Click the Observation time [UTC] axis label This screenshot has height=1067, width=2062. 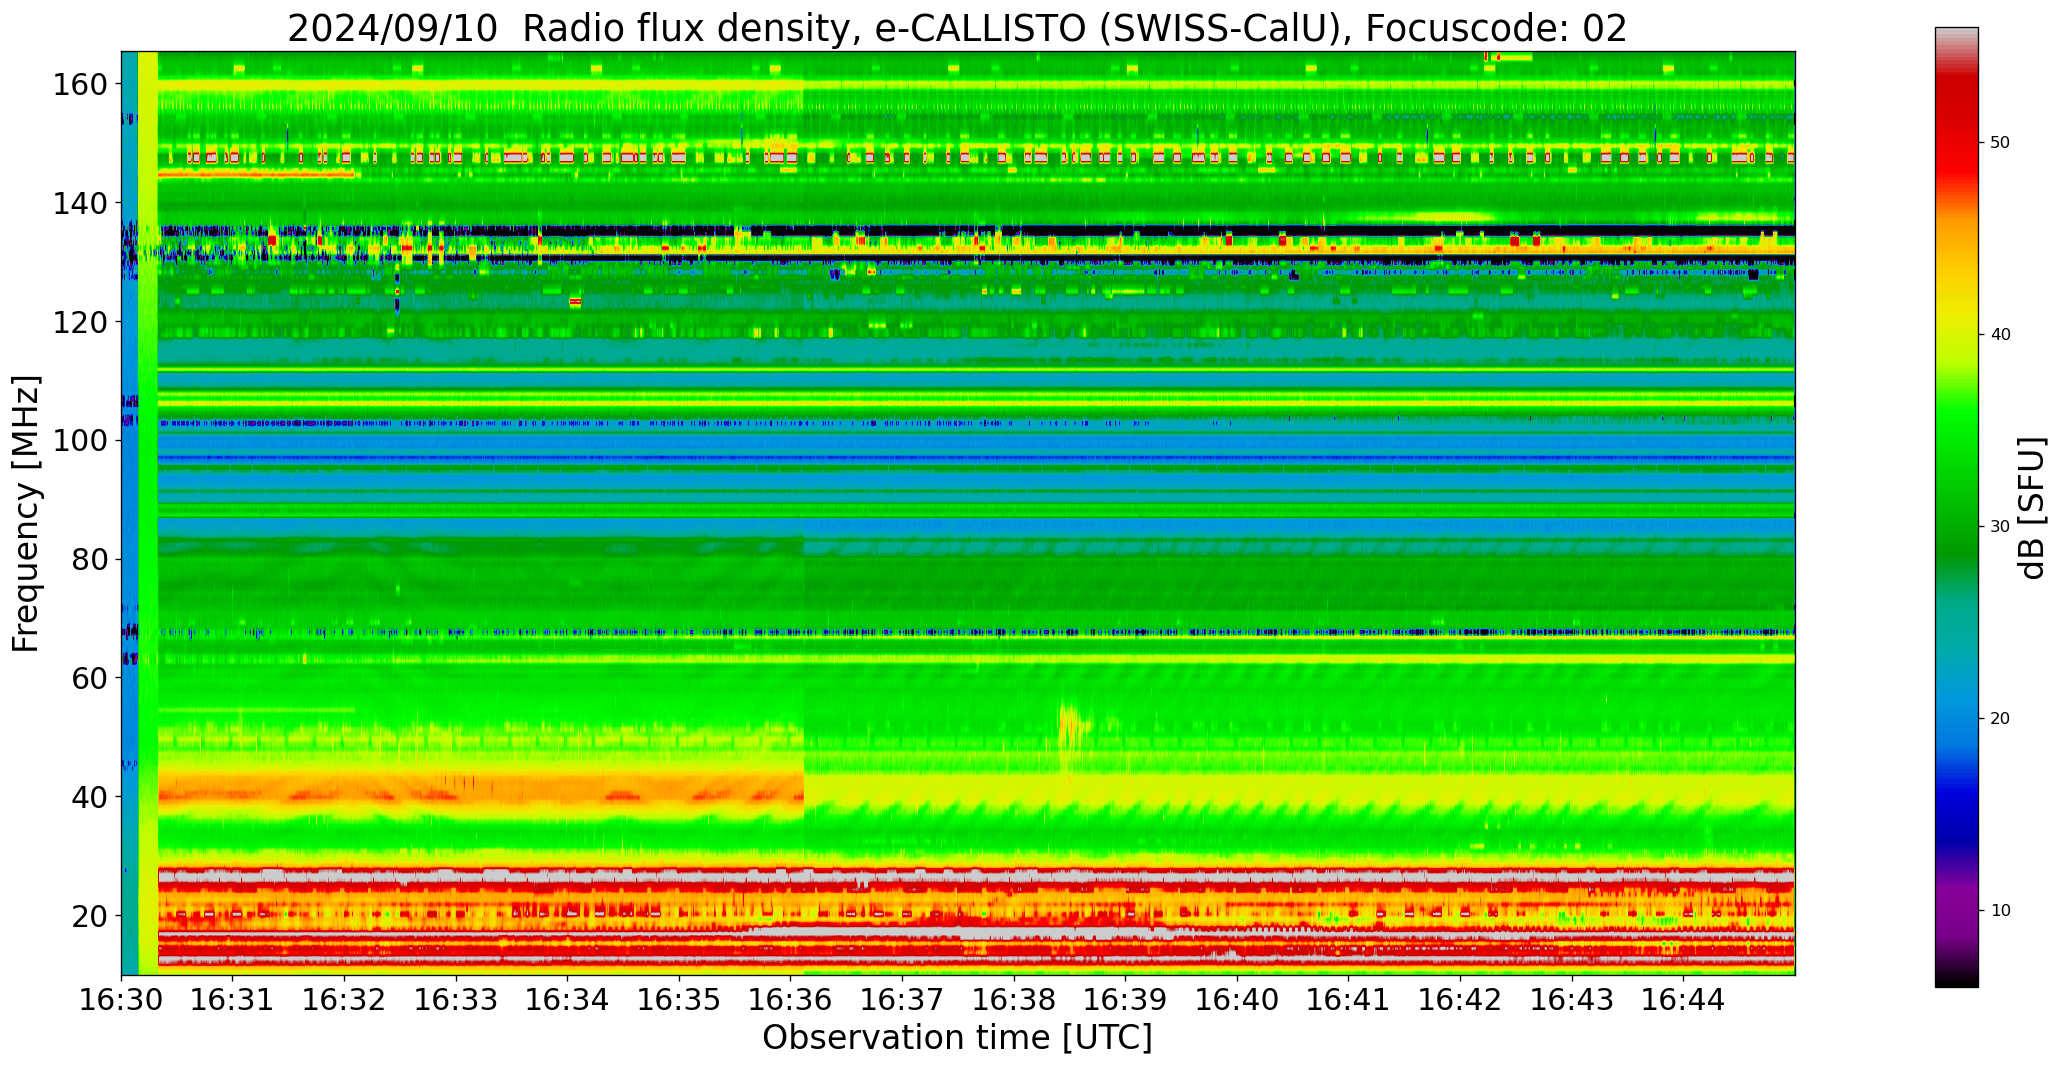point(957,1038)
